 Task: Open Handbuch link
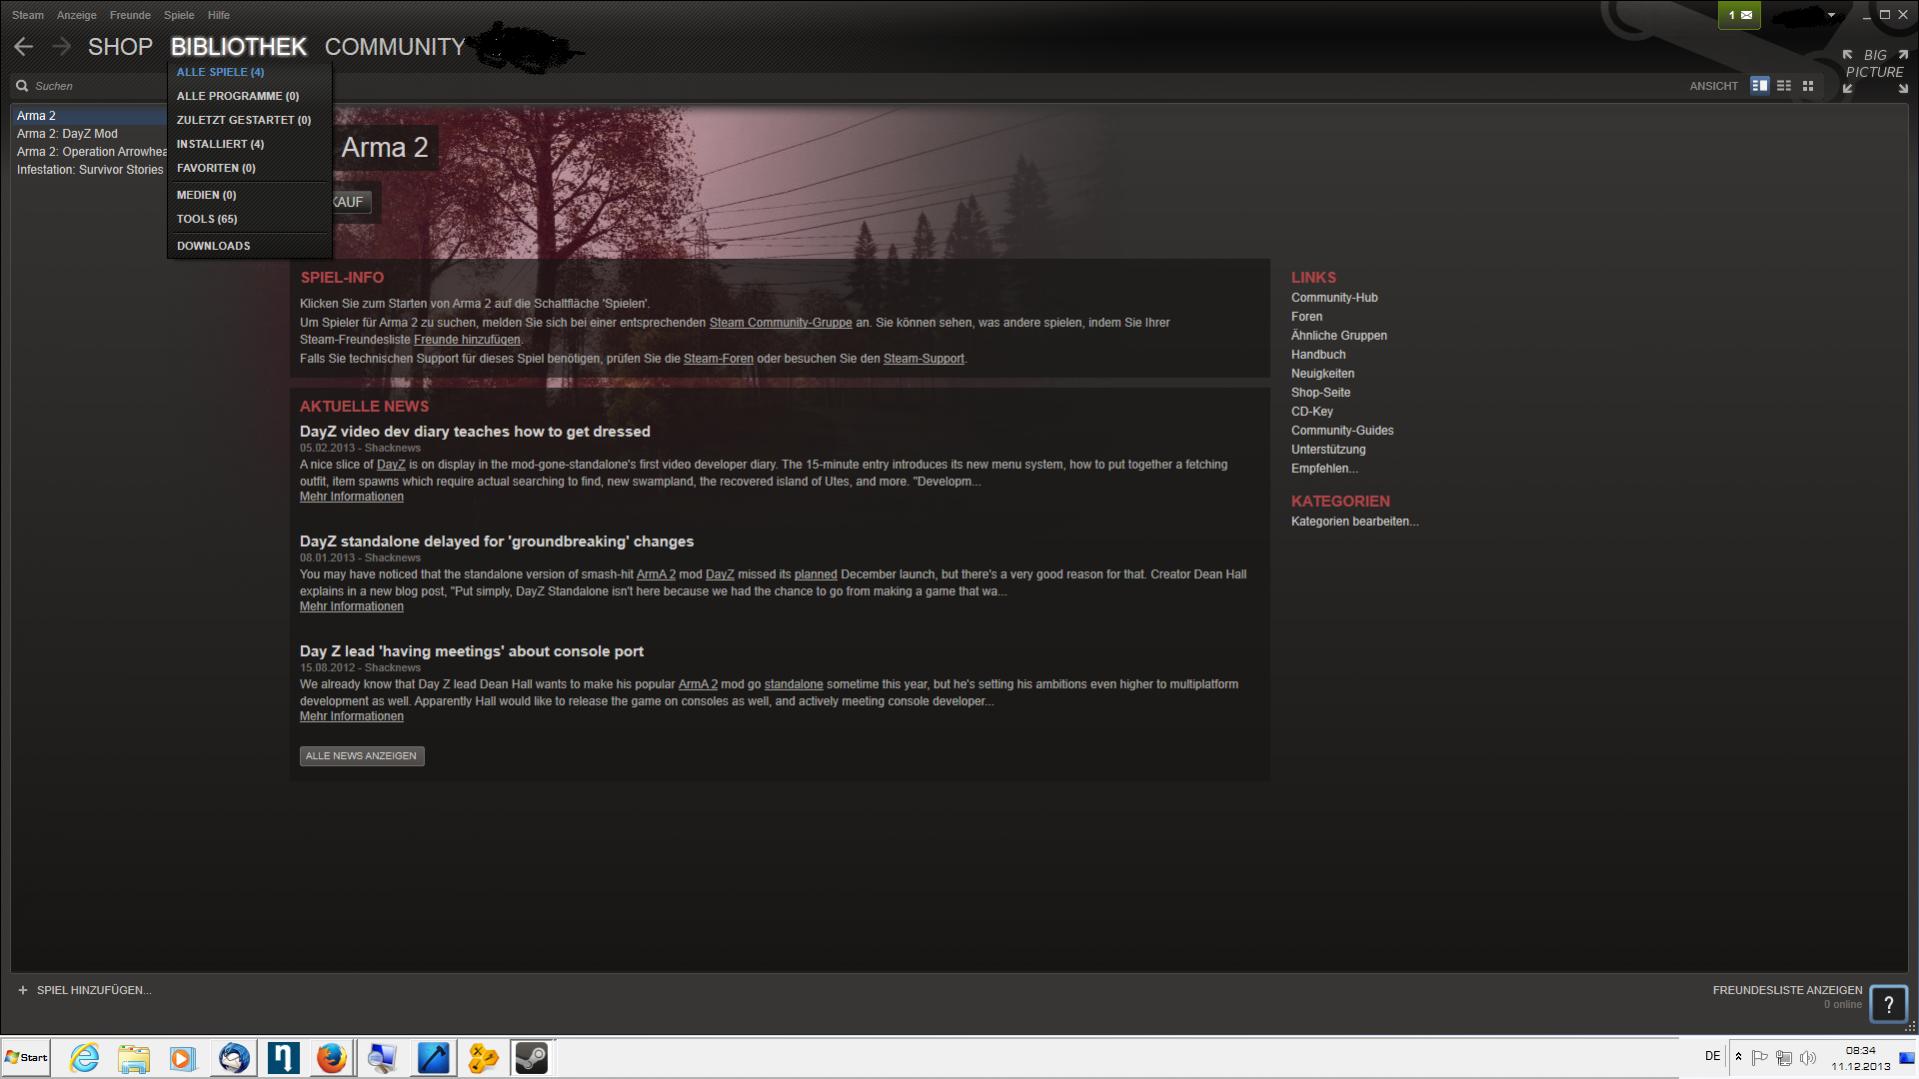click(x=1318, y=355)
